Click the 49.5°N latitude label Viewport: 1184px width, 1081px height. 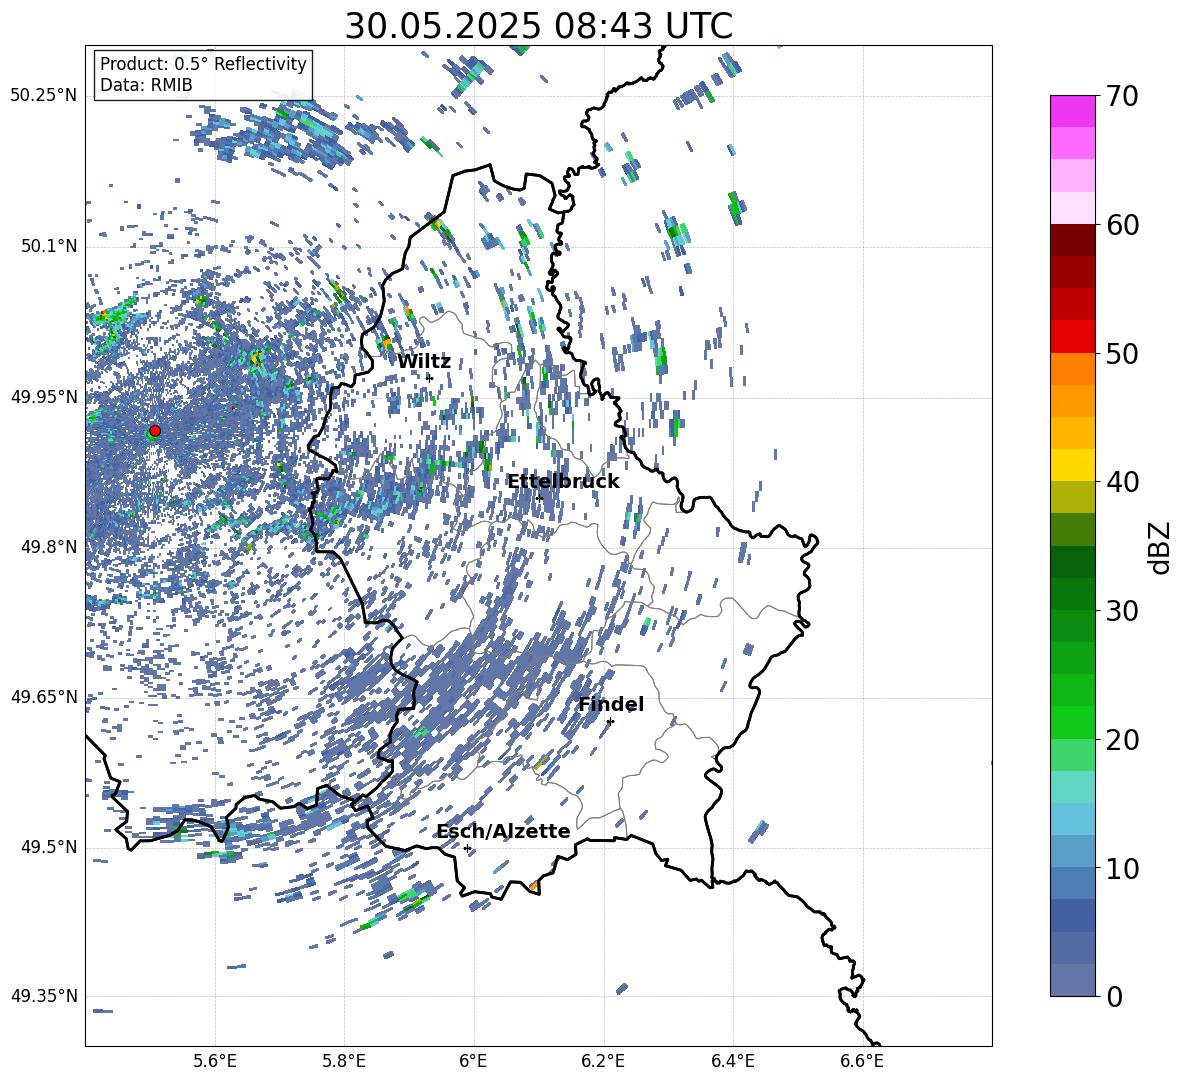tap(48, 847)
